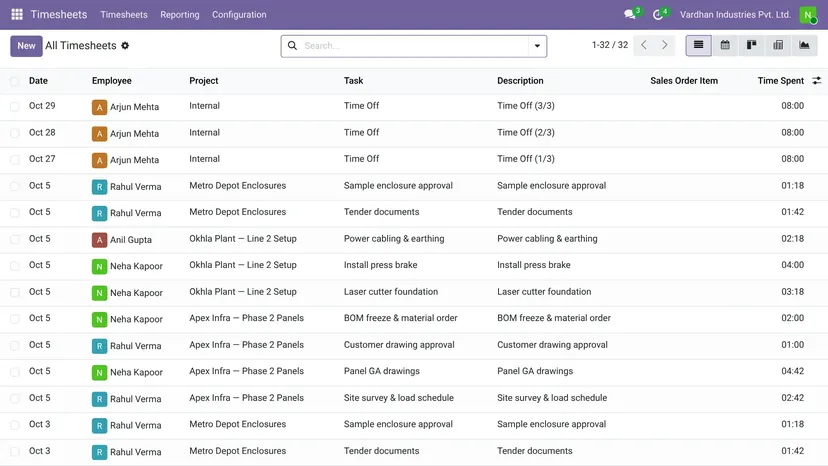Click Neha Kapoor avatar on Install press brake row
The height and width of the screenshot is (466, 828).
pos(99,266)
